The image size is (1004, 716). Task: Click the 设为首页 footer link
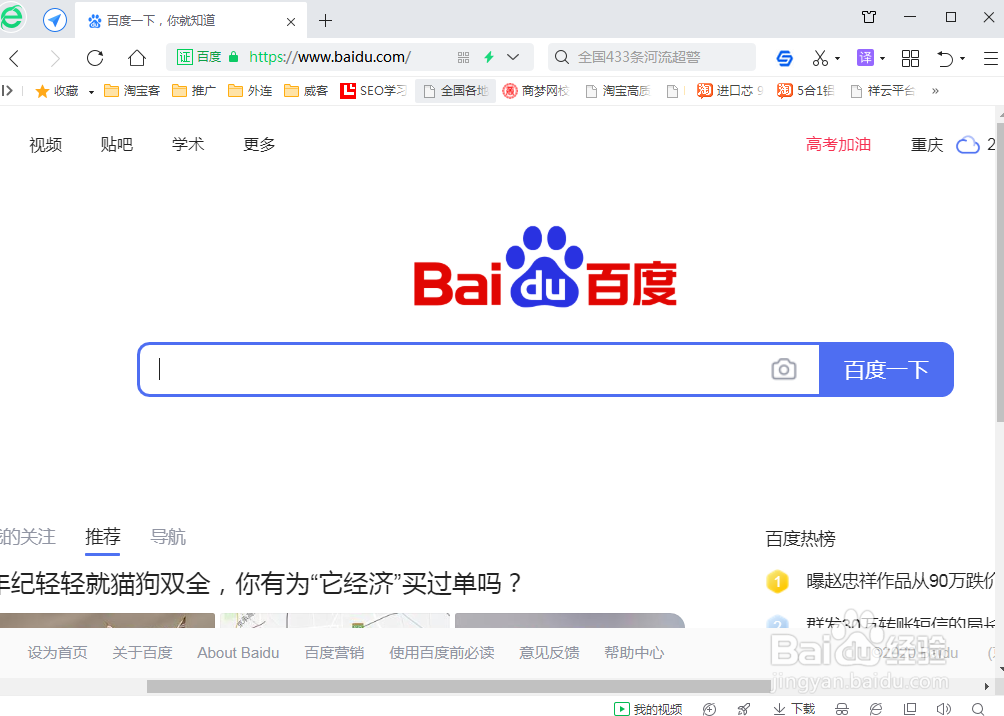click(58, 653)
